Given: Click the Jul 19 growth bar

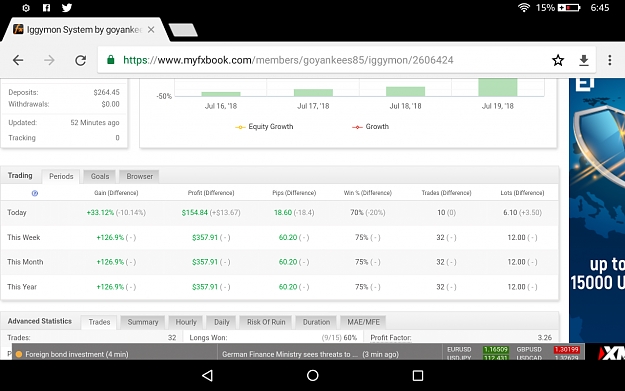Looking at the screenshot, I should 497,87.
